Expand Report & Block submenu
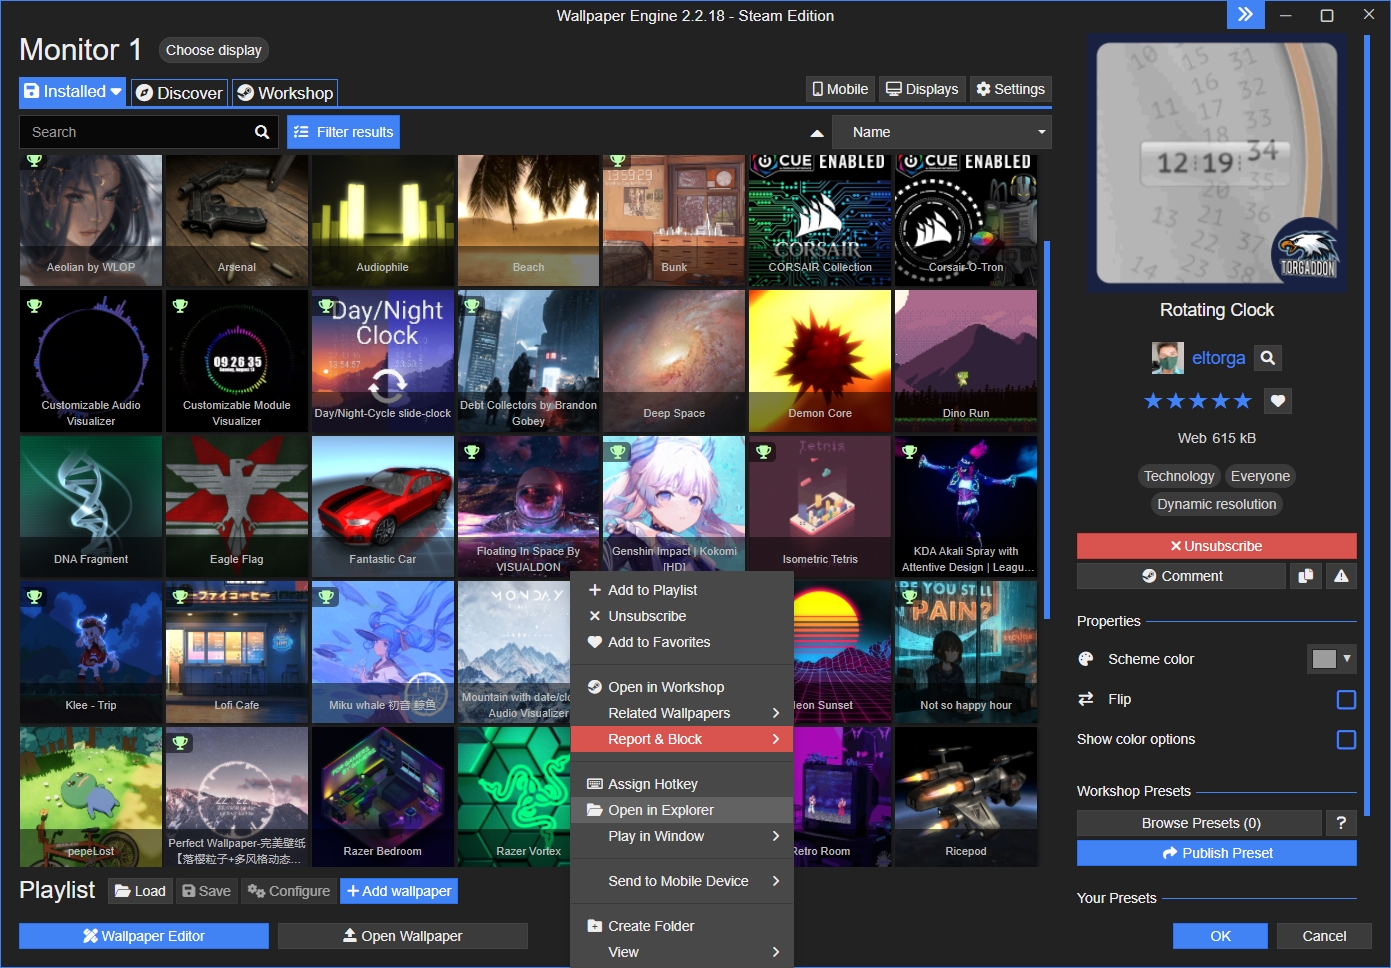 click(x=682, y=739)
